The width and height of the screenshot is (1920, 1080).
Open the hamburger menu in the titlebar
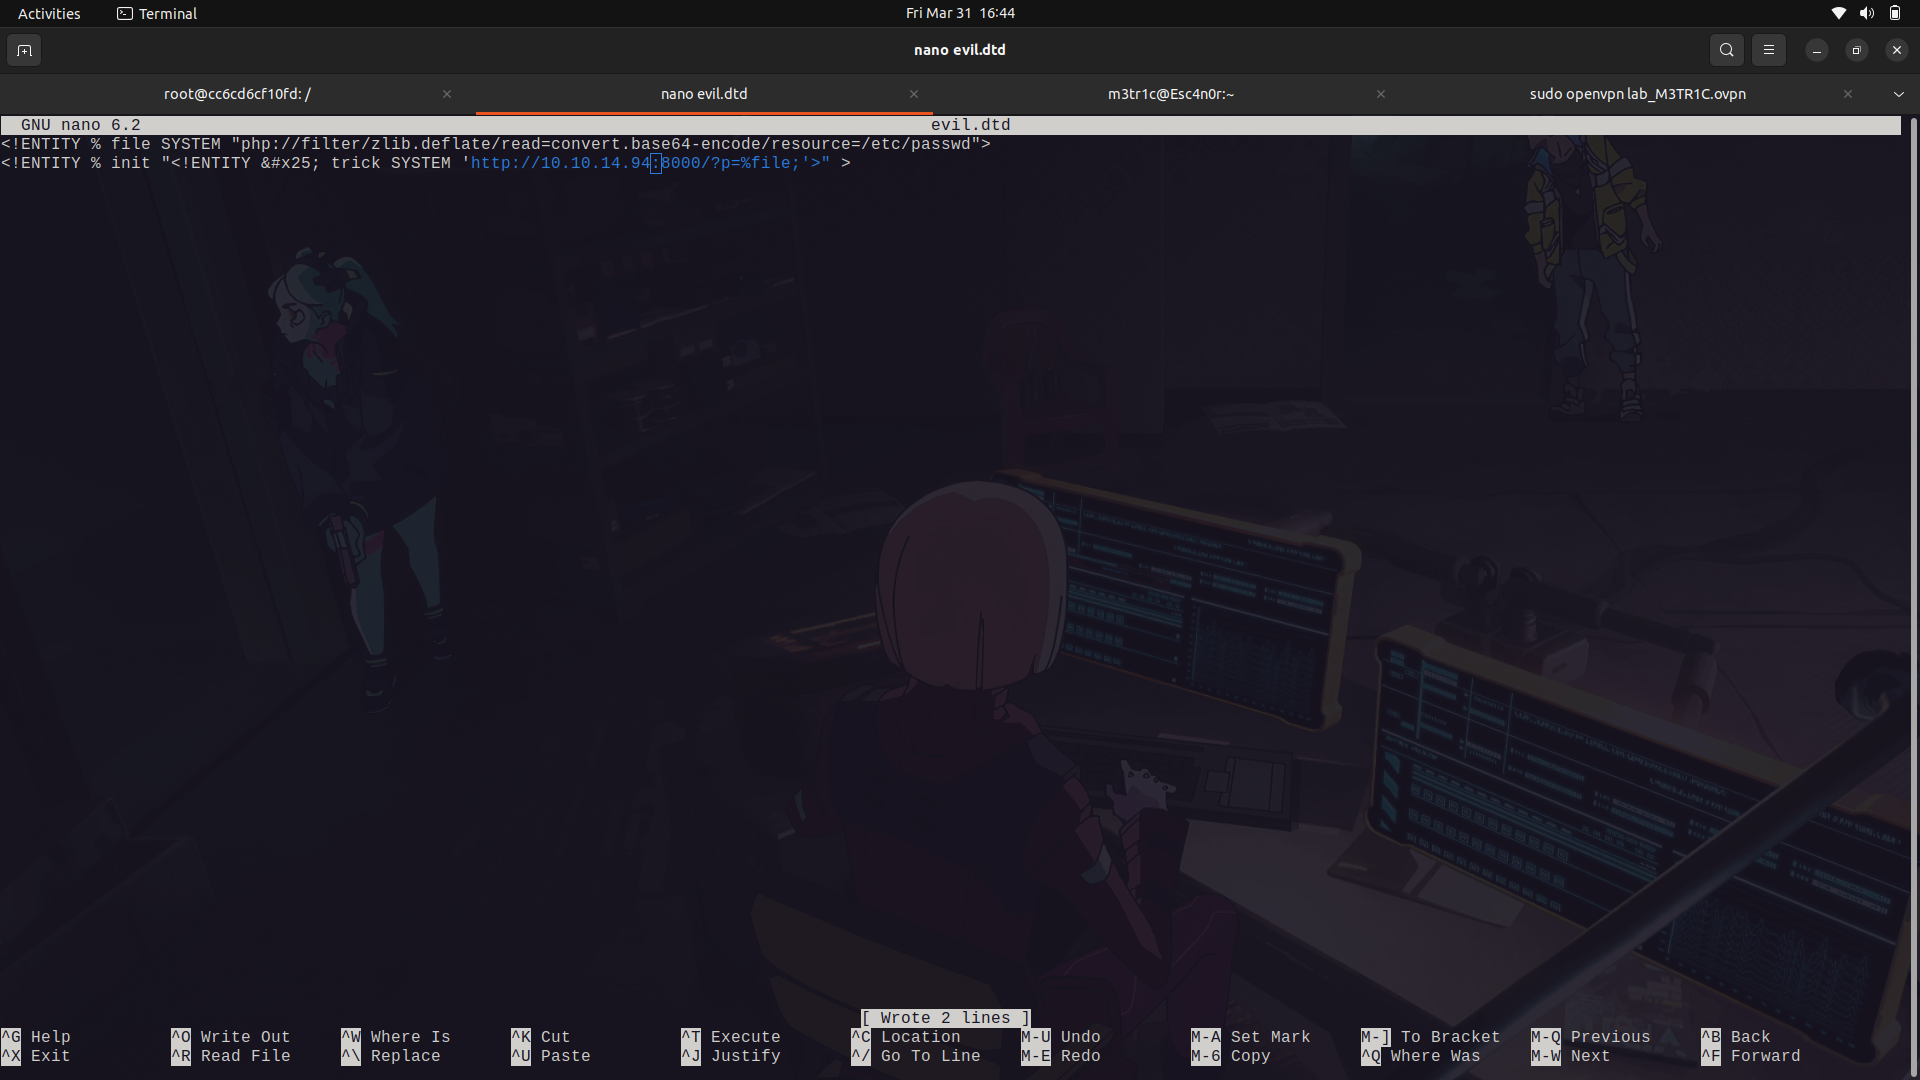[x=1768, y=49]
